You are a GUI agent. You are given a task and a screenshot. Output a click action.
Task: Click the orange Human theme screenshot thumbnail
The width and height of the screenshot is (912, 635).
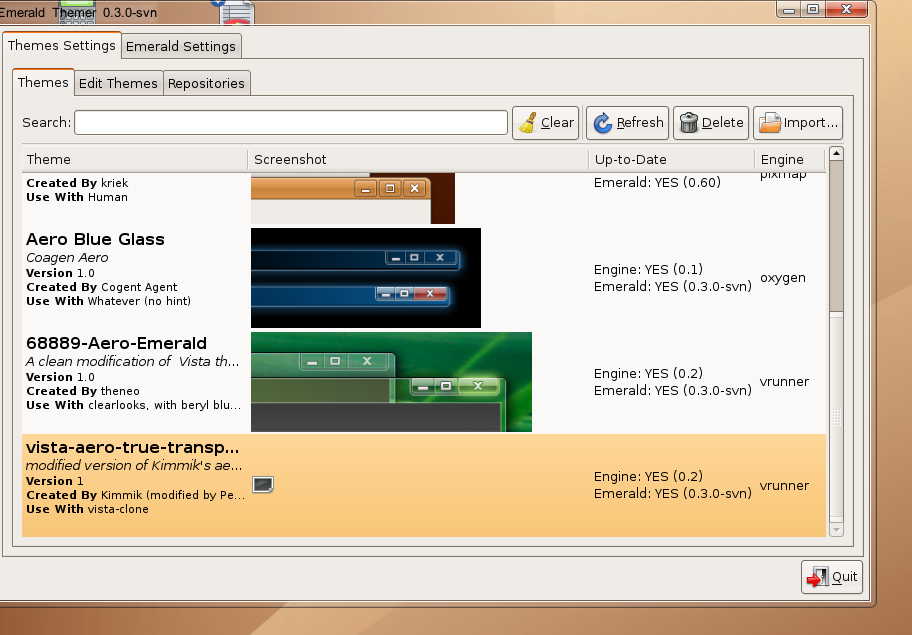(x=353, y=198)
